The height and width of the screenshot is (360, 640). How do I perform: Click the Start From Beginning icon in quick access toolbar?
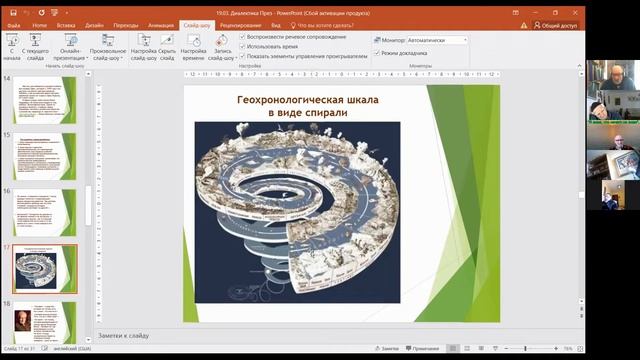click(54, 13)
